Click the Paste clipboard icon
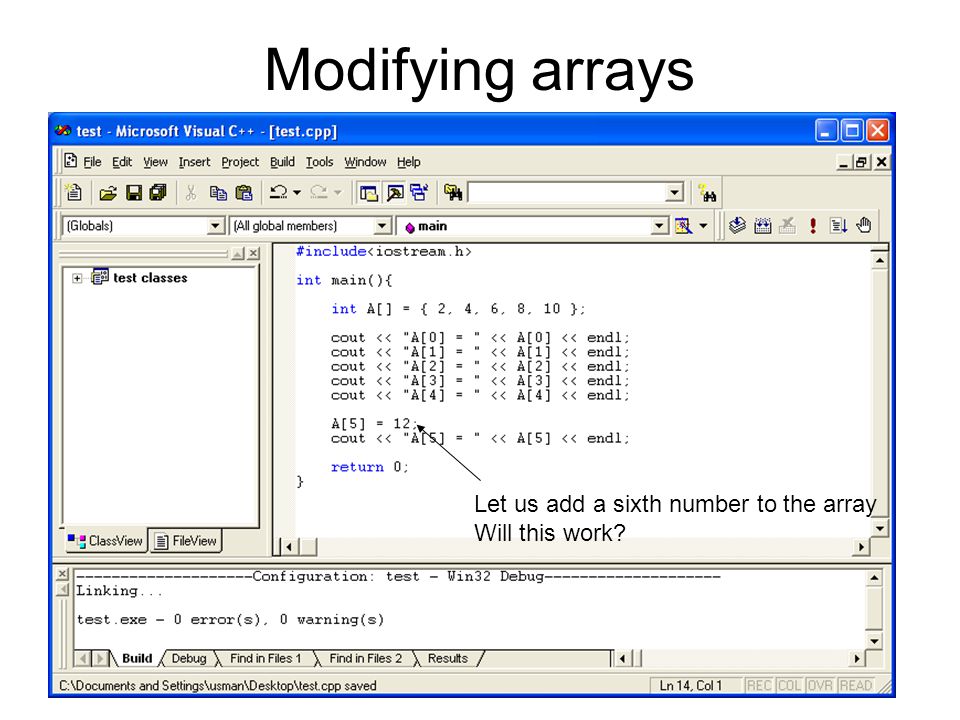The image size is (960, 720). 244,193
